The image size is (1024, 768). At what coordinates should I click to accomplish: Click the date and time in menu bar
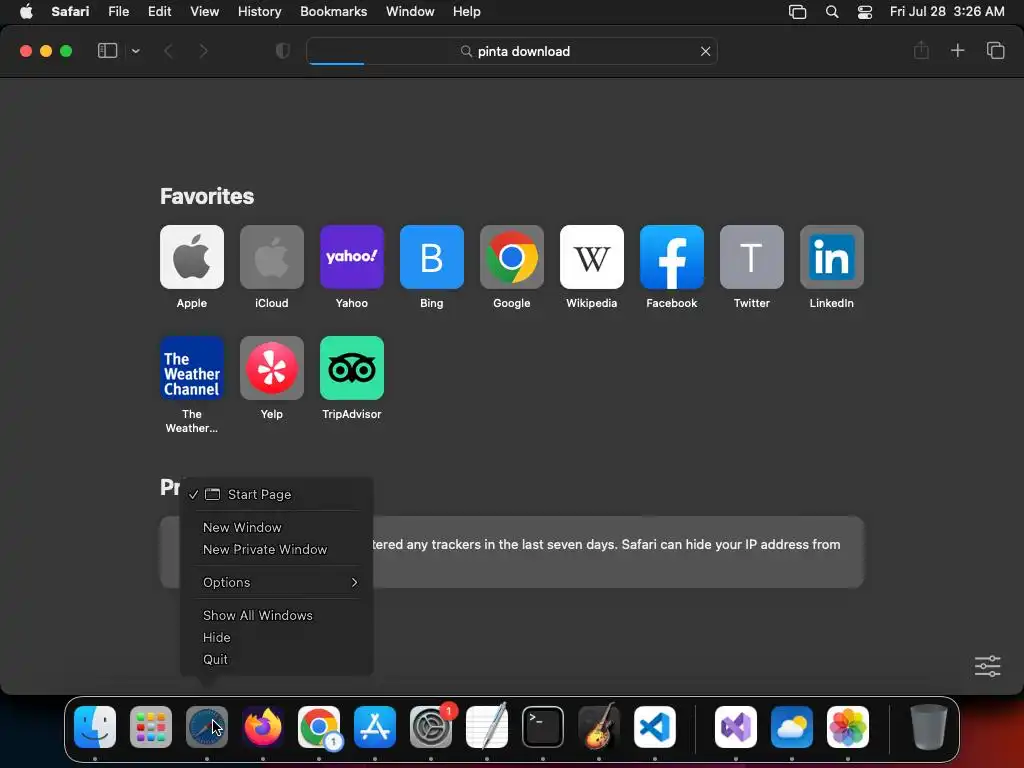[x=947, y=11]
